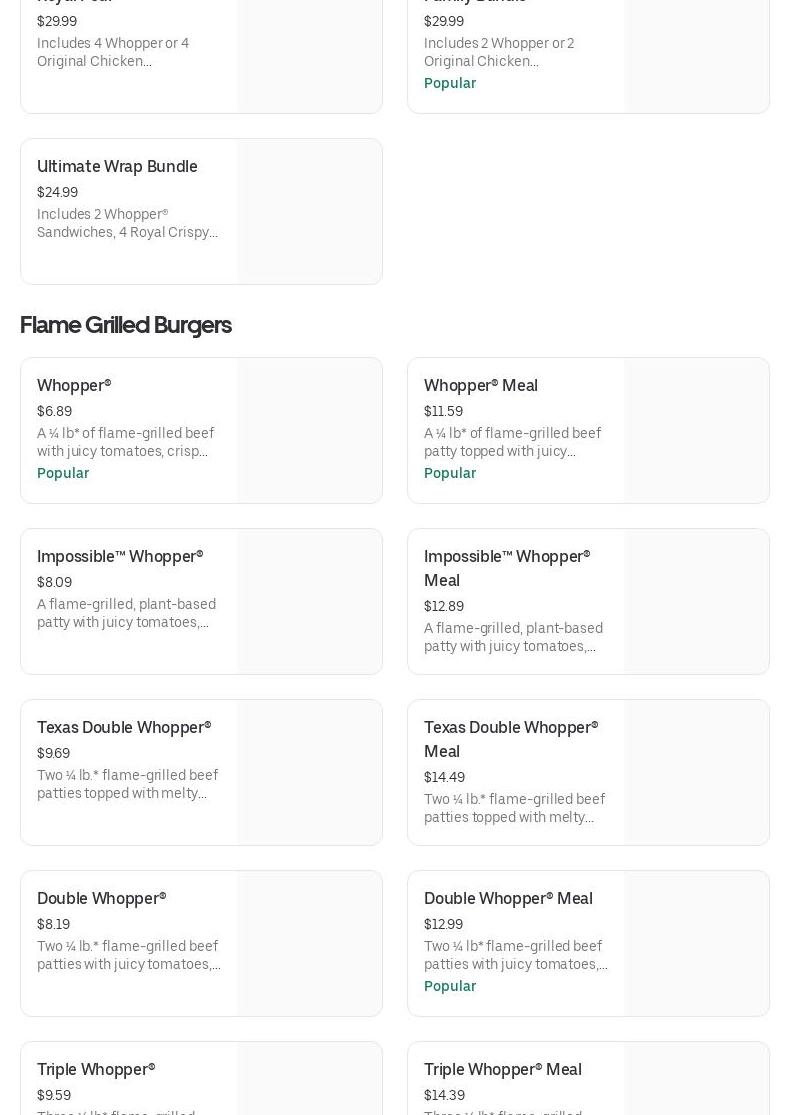Open the Whopper® Meal image thumbnail
Screen dimensions: 804x1115
click(x=696, y=430)
